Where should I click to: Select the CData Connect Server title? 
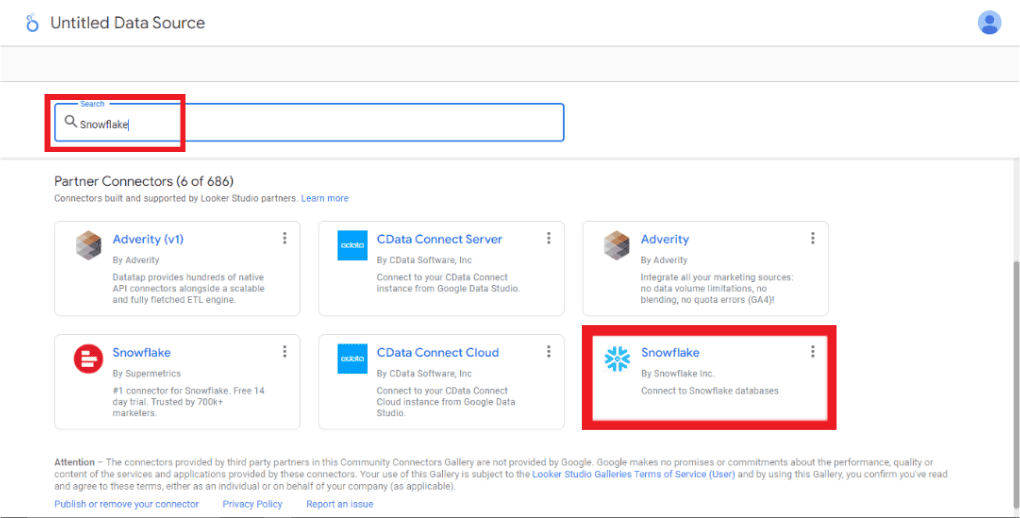(440, 239)
